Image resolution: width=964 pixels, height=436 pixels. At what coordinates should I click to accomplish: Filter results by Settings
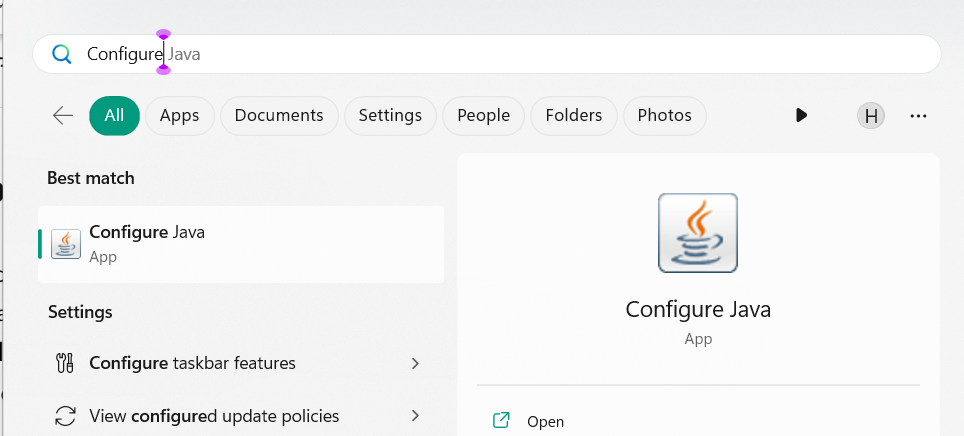pos(390,115)
